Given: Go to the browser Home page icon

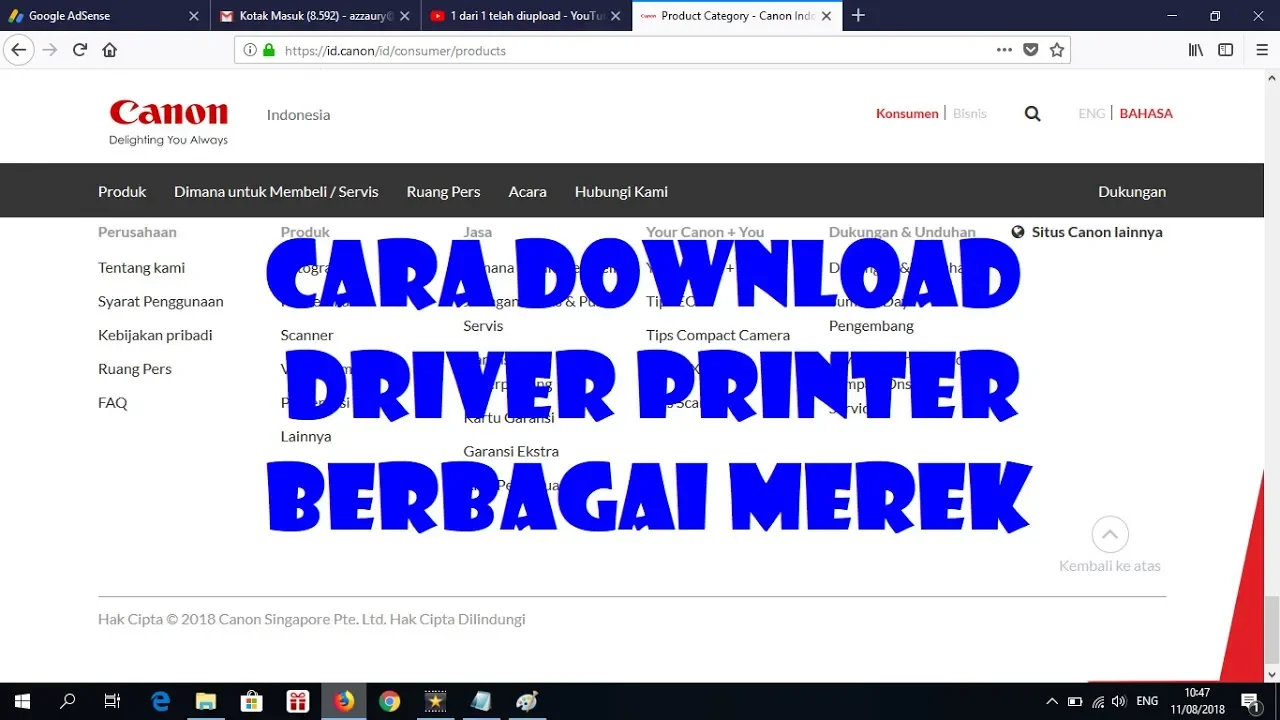Looking at the screenshot, I should click(110, 50).
